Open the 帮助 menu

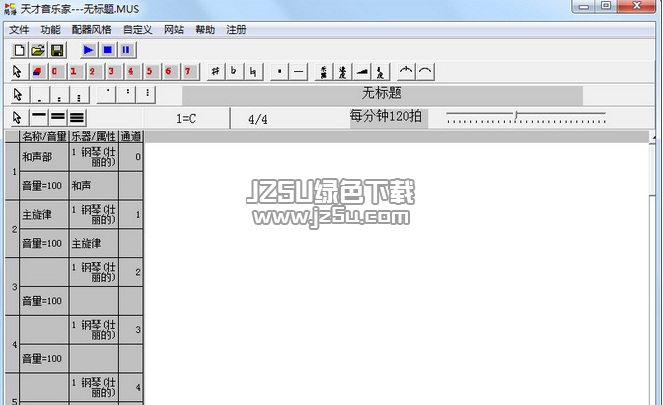coord(205,30)
